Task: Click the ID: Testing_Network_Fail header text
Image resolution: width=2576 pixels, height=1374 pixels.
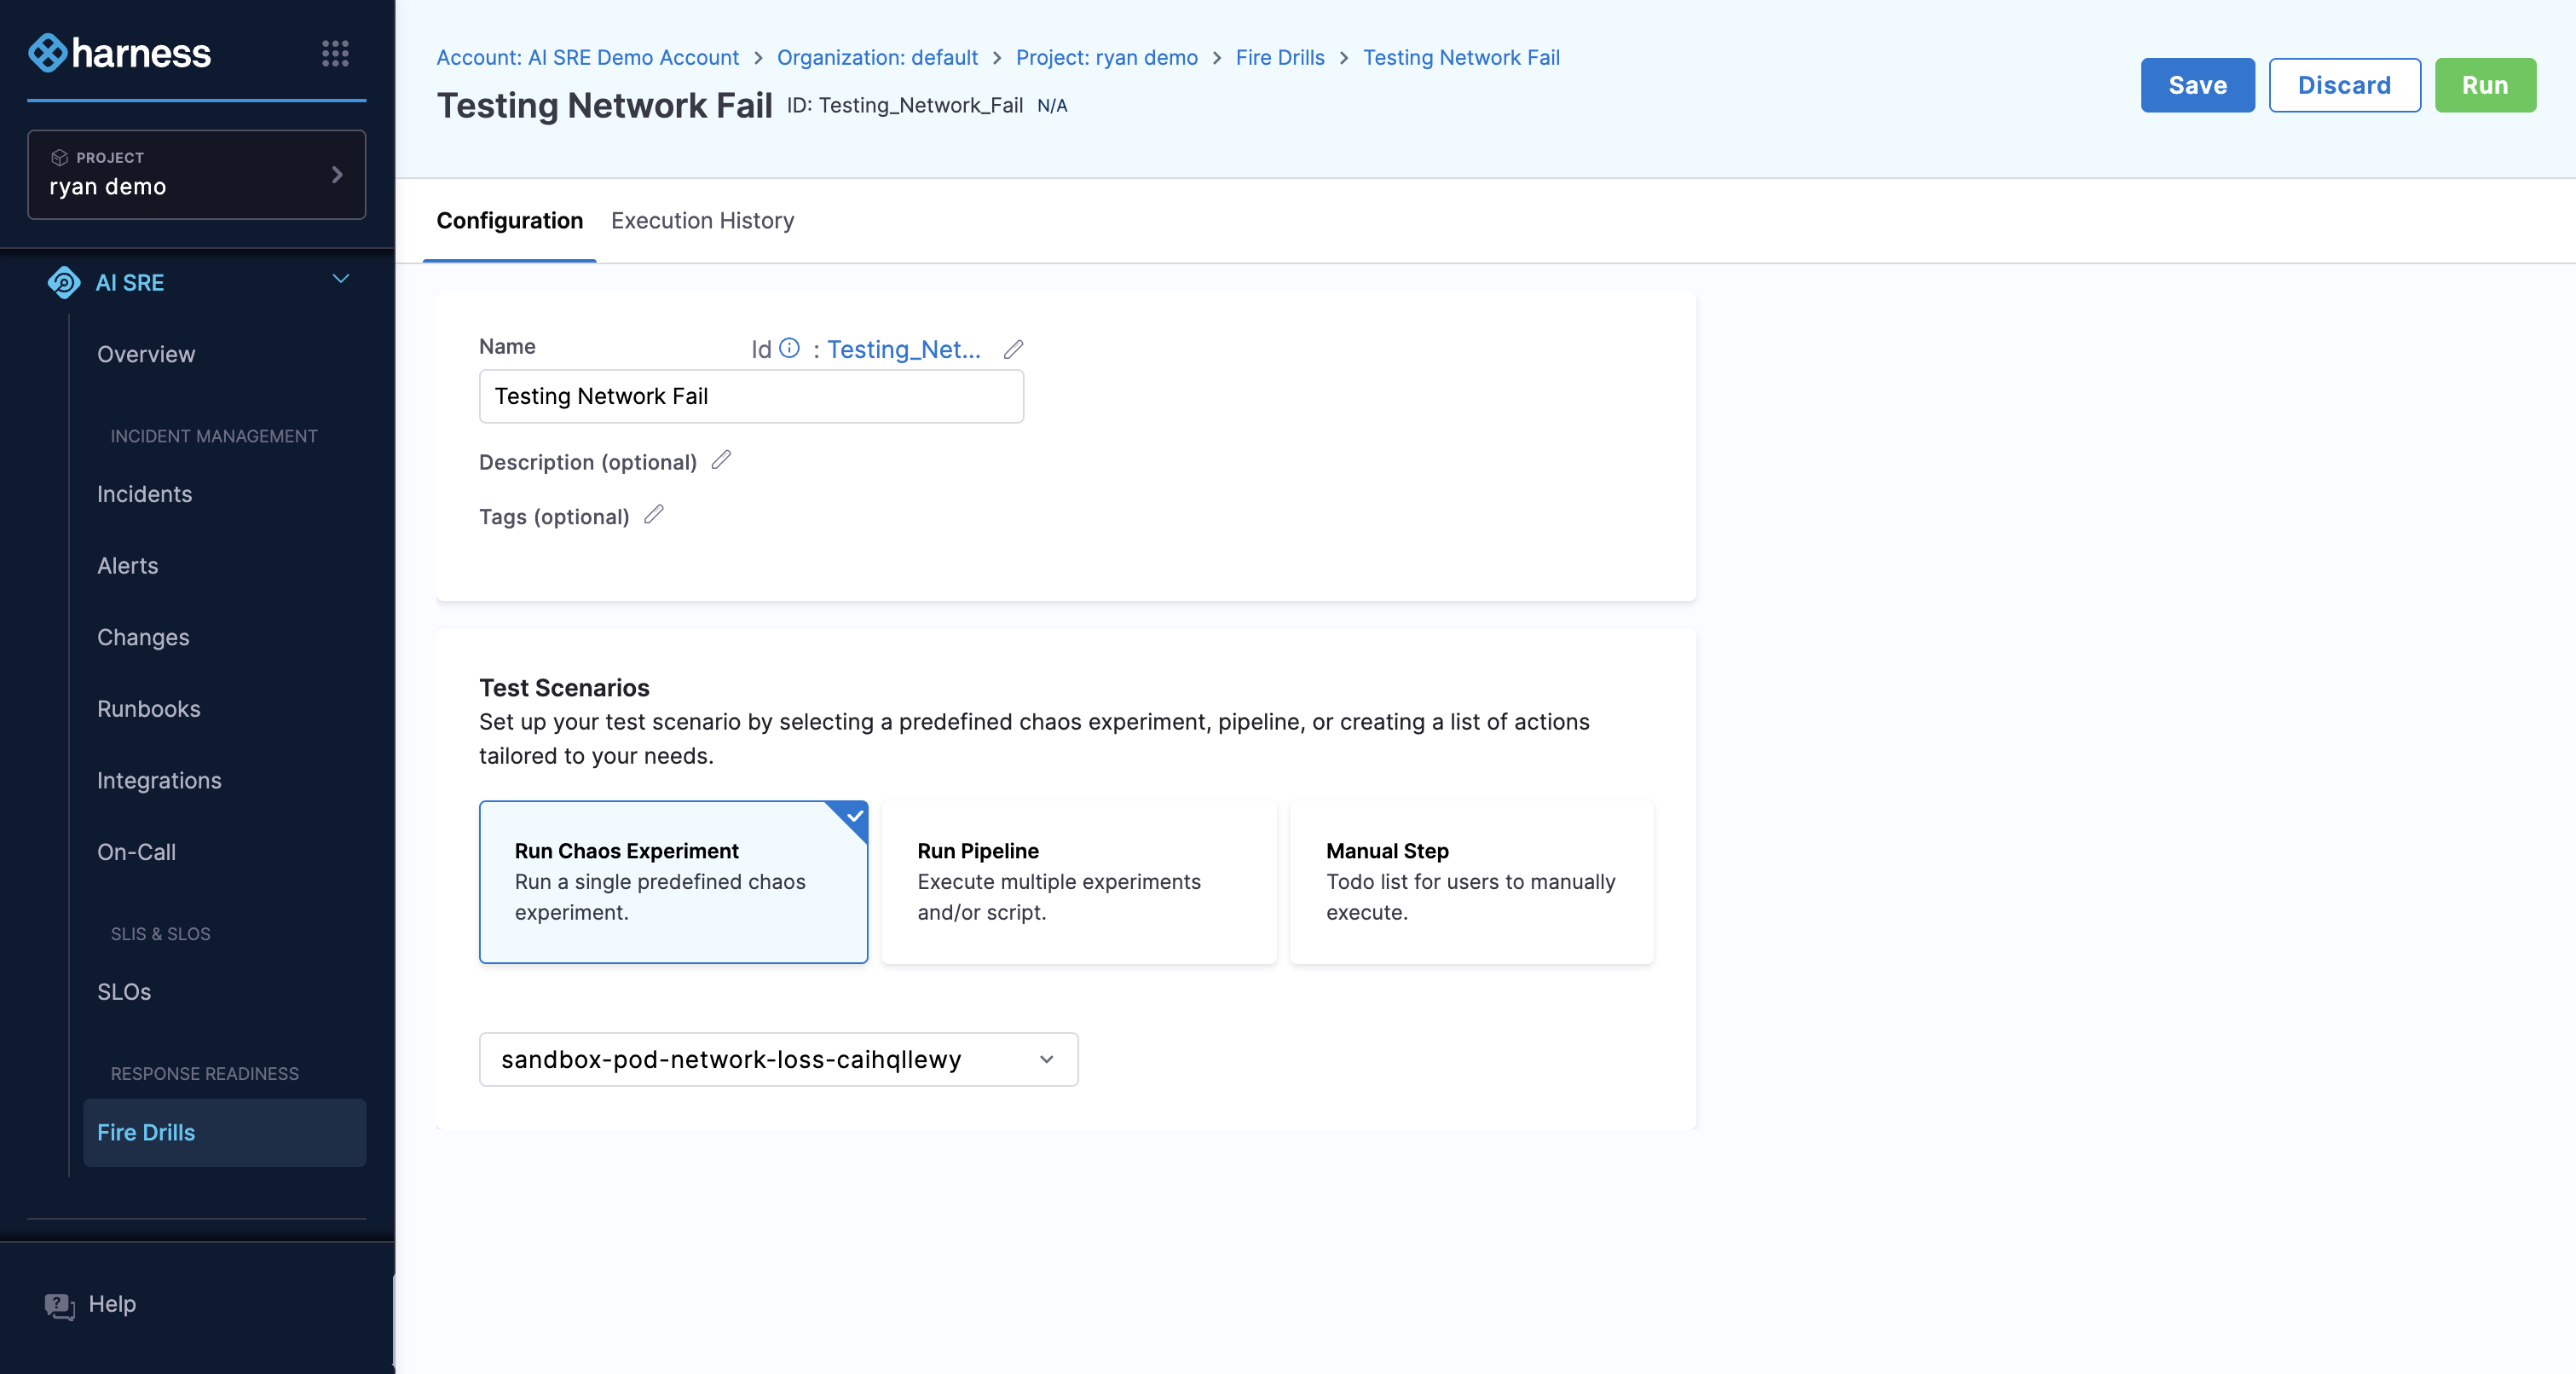Action: tap(904, 105)
